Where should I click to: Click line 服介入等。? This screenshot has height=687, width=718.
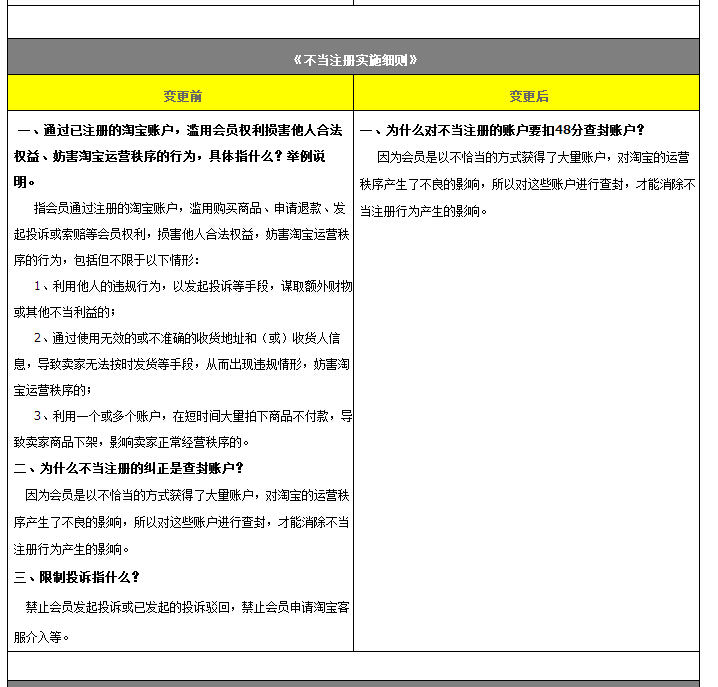pyautogui.click(x=41, y=638)
